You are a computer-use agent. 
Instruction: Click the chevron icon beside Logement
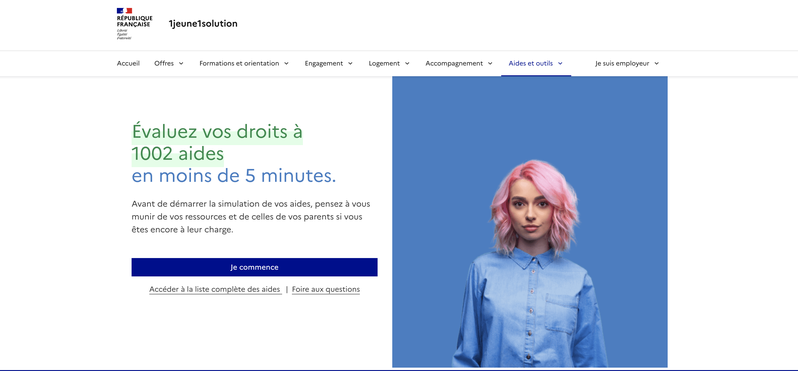(407, 64)
